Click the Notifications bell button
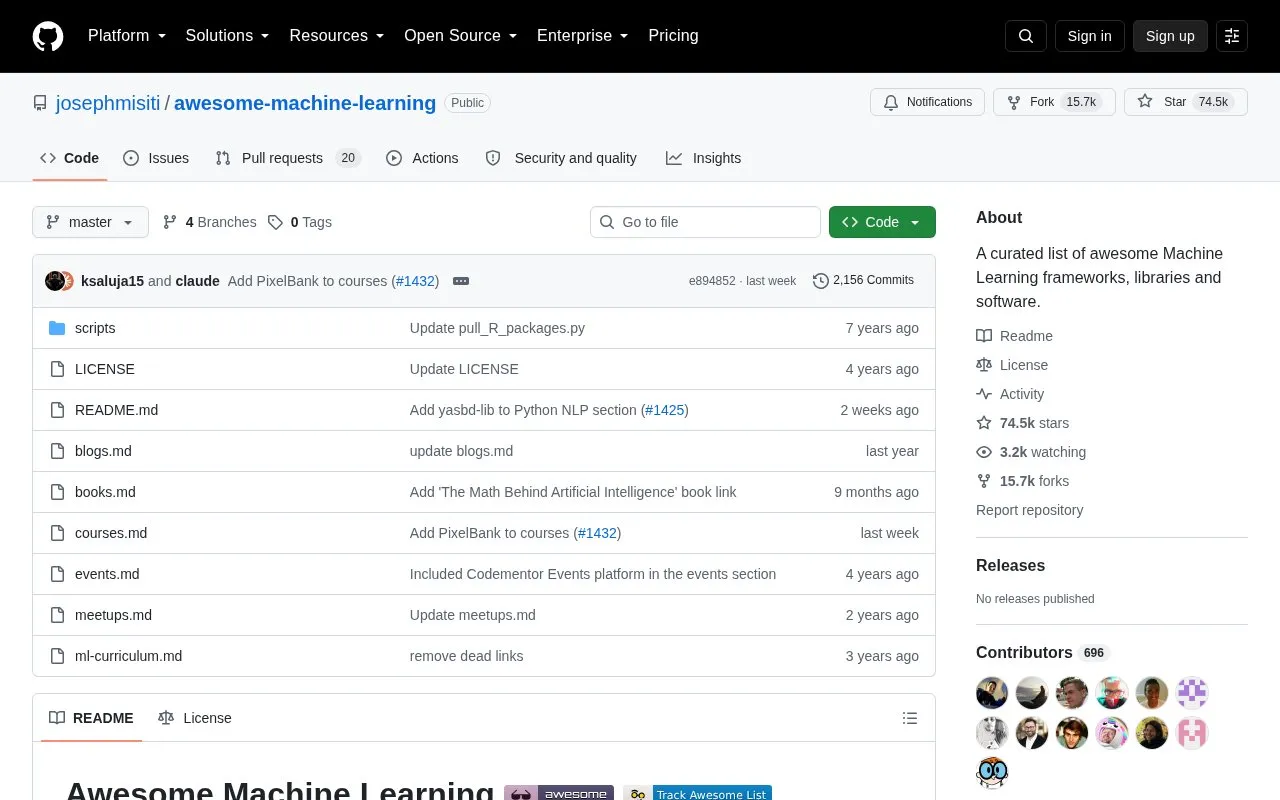1280x800 pixels. [x=927, y=102]
